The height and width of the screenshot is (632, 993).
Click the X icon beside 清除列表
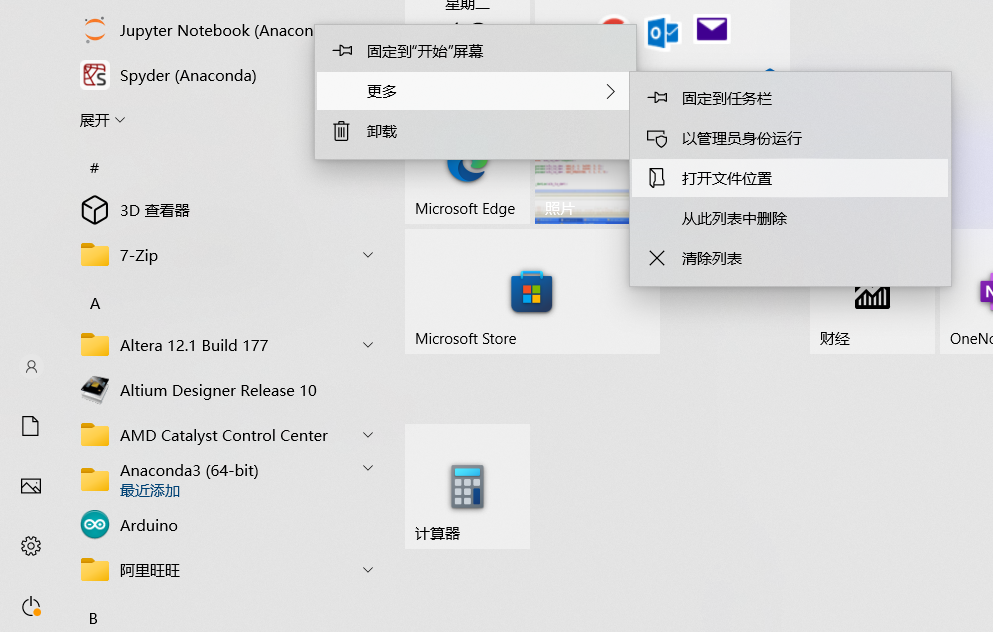(657, 258)
